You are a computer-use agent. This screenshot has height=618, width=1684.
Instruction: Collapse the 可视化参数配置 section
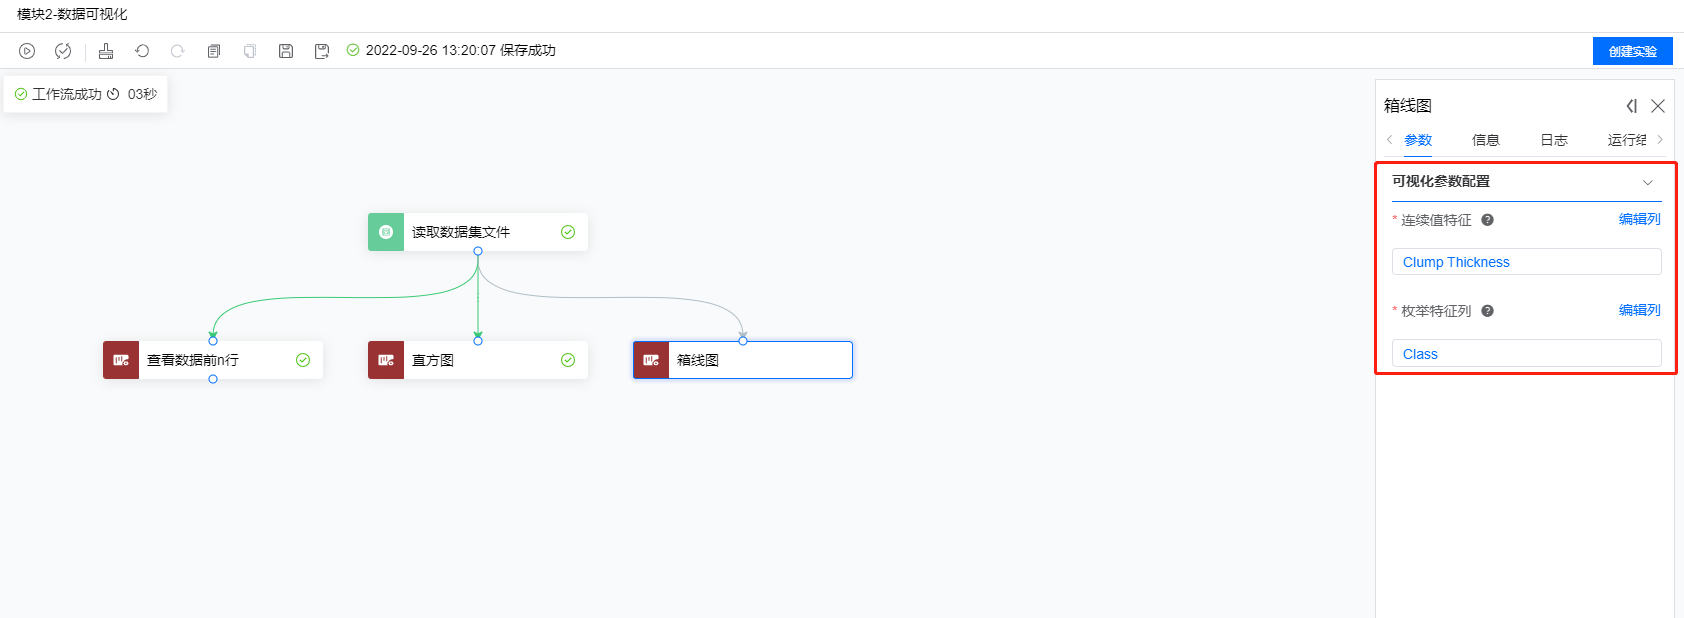point(1648,182)
